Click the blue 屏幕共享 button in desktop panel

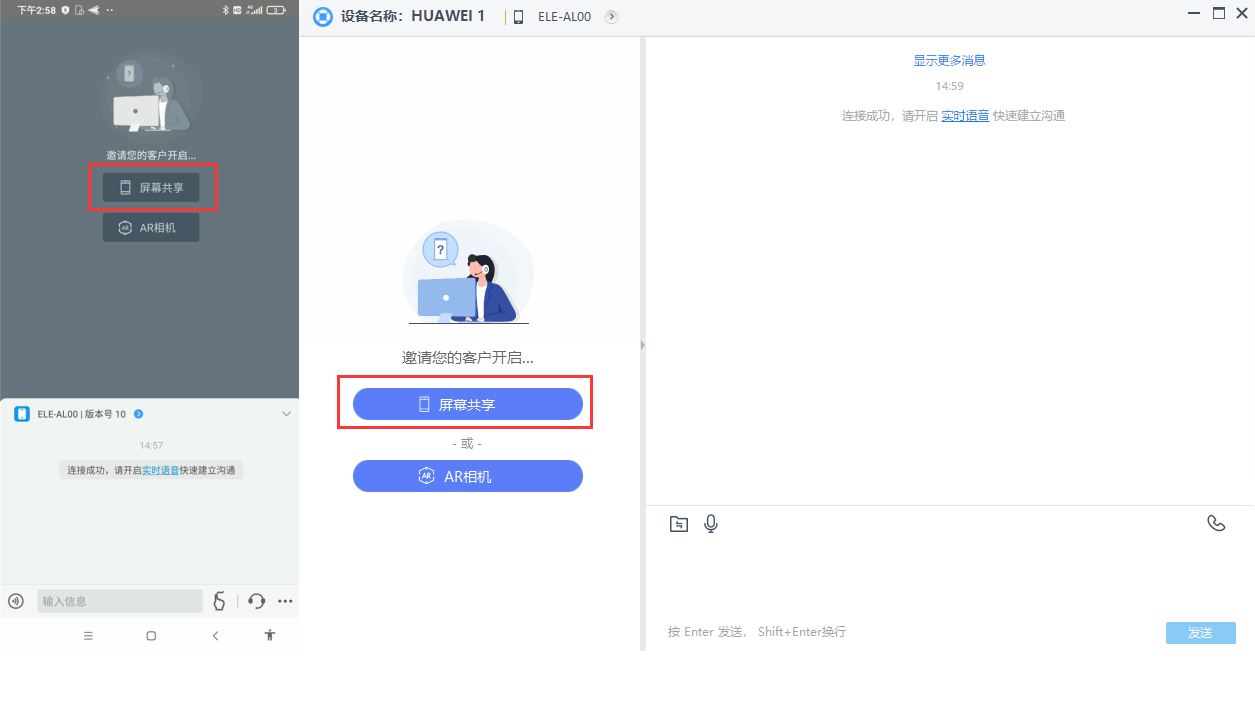[x=467, y=404]
